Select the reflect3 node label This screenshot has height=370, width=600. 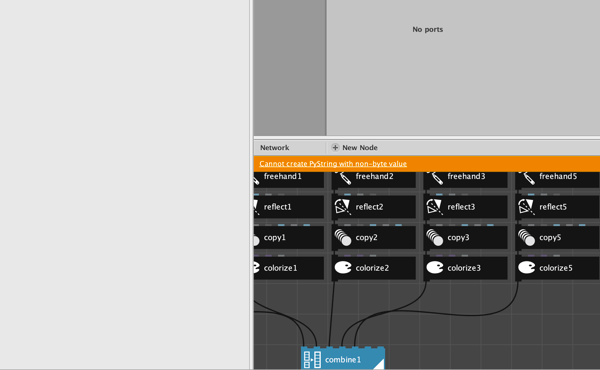point(461,207)
